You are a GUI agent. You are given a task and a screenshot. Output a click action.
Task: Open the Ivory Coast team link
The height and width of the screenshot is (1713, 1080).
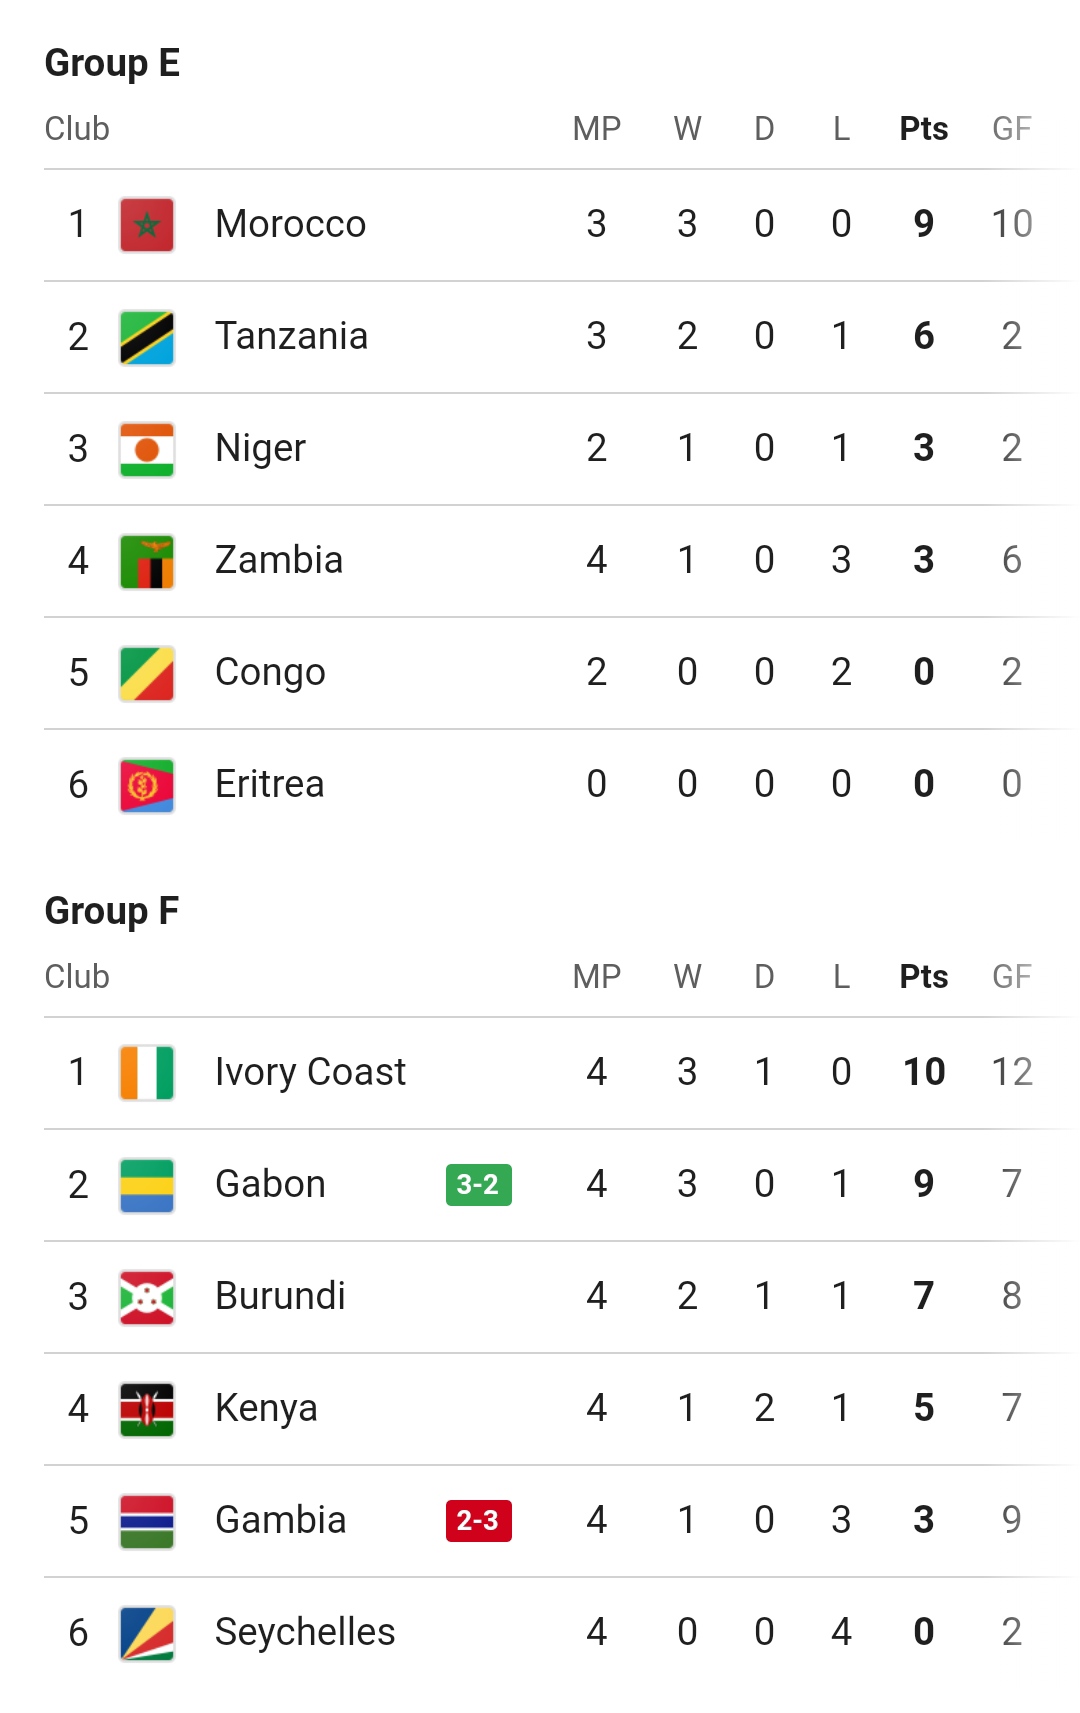[310, 1072]
